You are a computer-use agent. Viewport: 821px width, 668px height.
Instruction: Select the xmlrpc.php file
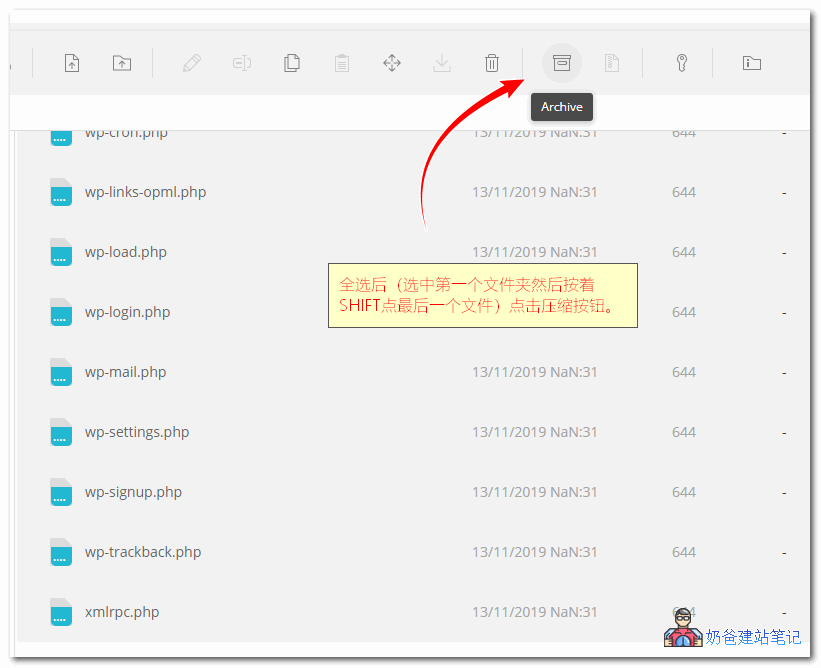tap(121, 612)
